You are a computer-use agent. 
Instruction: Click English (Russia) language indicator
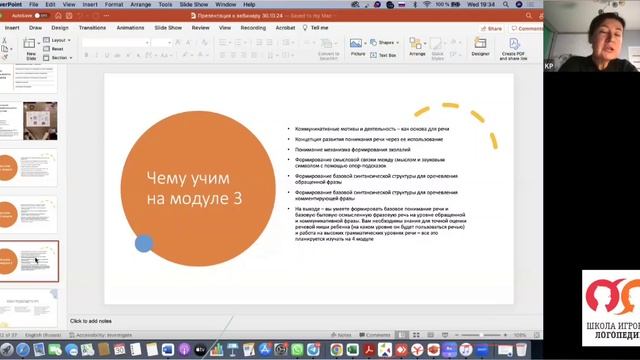coord(43,335)
